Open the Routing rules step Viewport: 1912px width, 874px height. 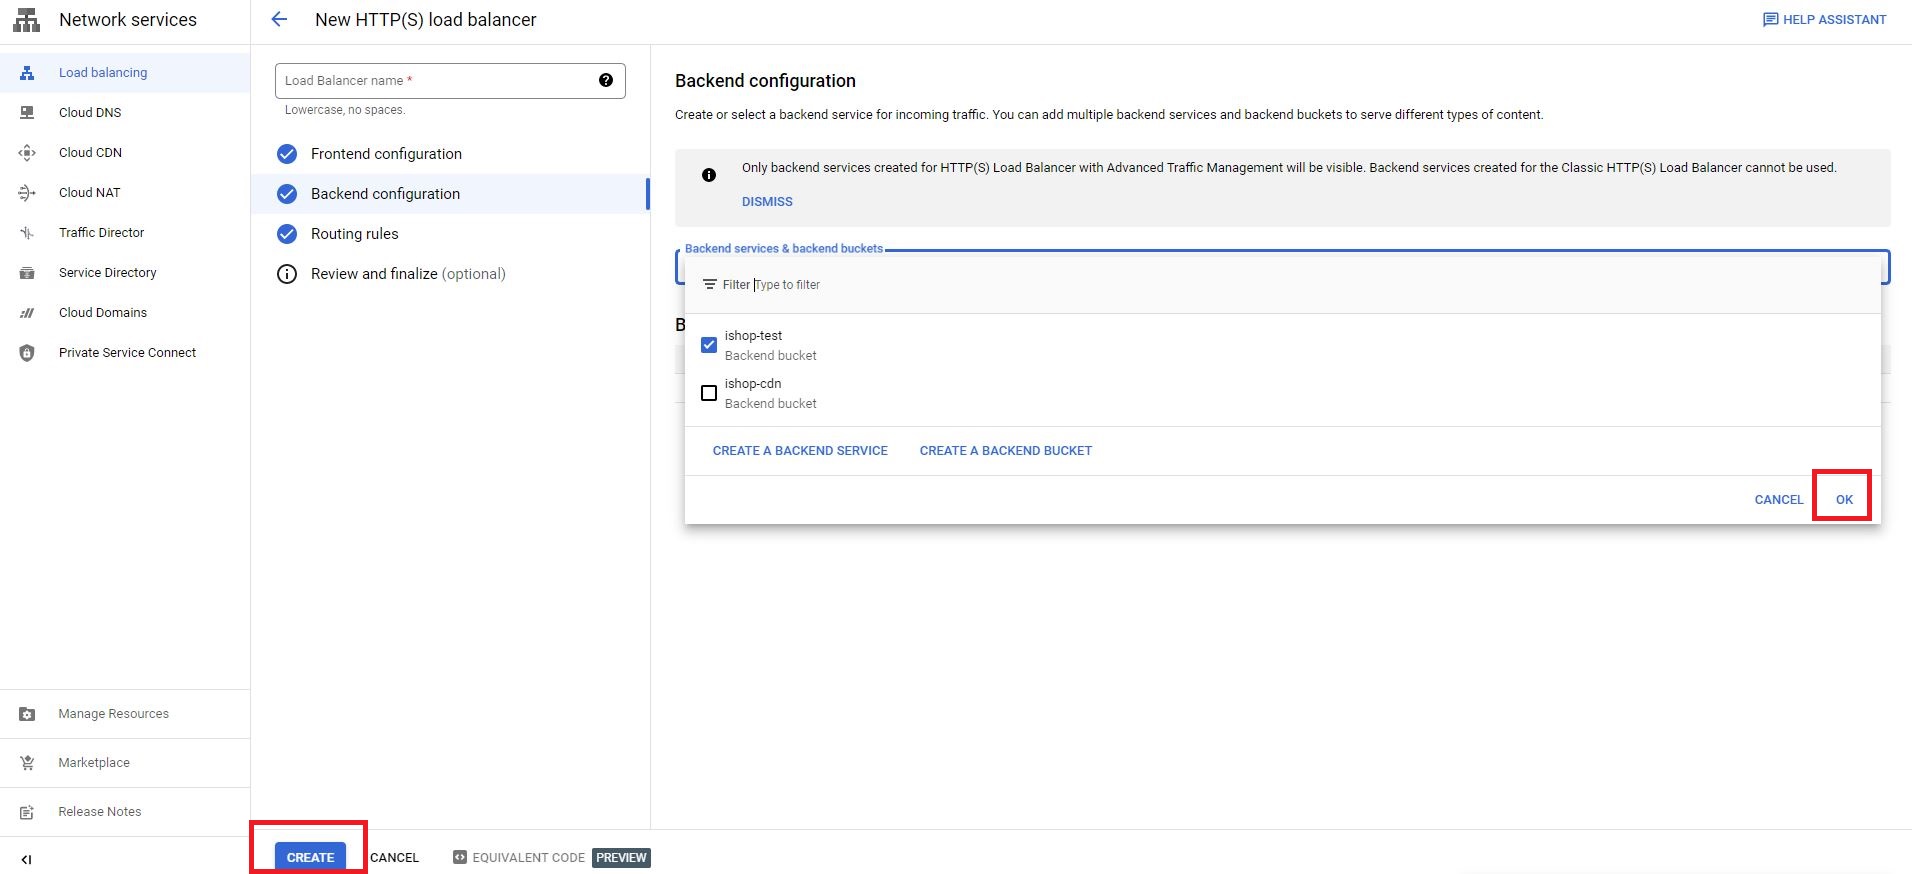354,234
